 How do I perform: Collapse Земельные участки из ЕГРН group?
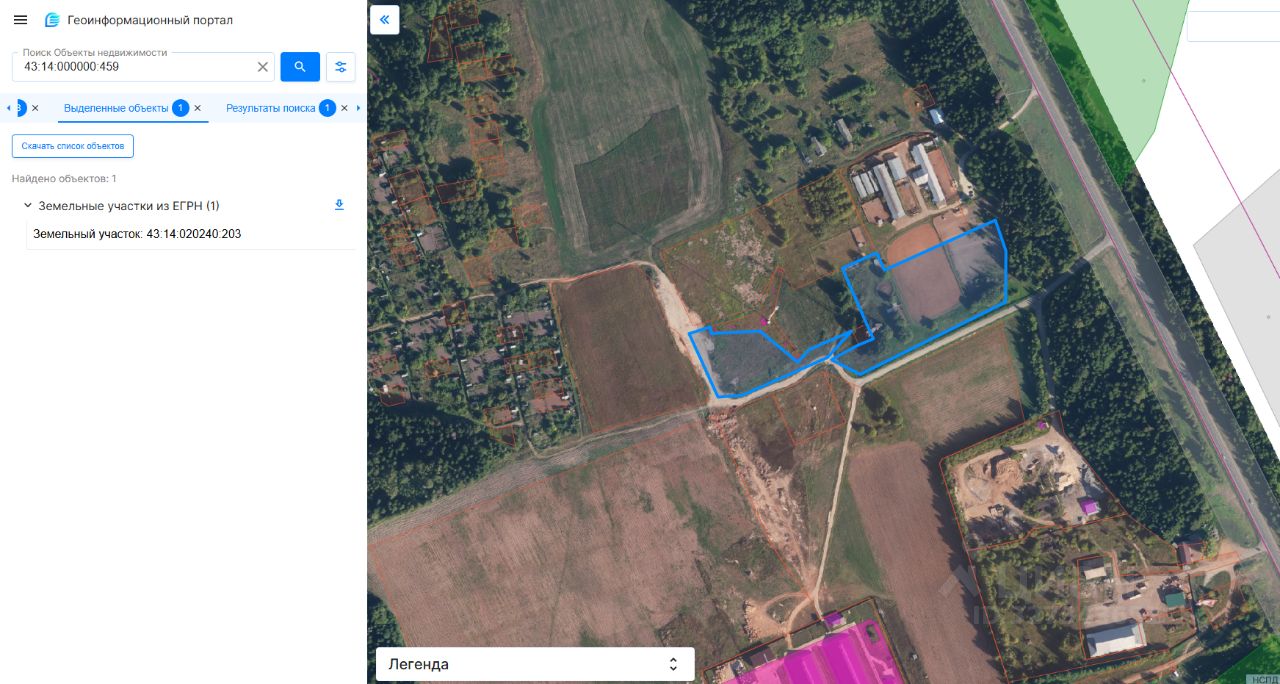28,205
